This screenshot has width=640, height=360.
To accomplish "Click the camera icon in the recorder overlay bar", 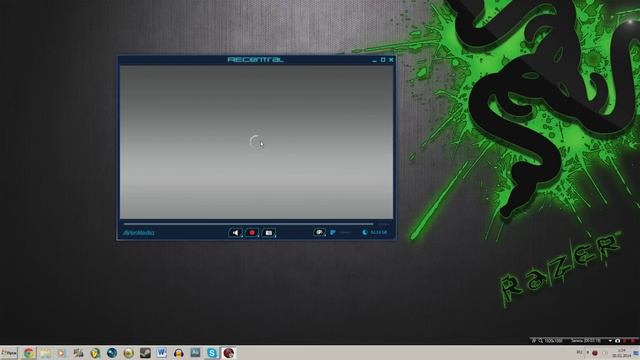I will [617, 341].
